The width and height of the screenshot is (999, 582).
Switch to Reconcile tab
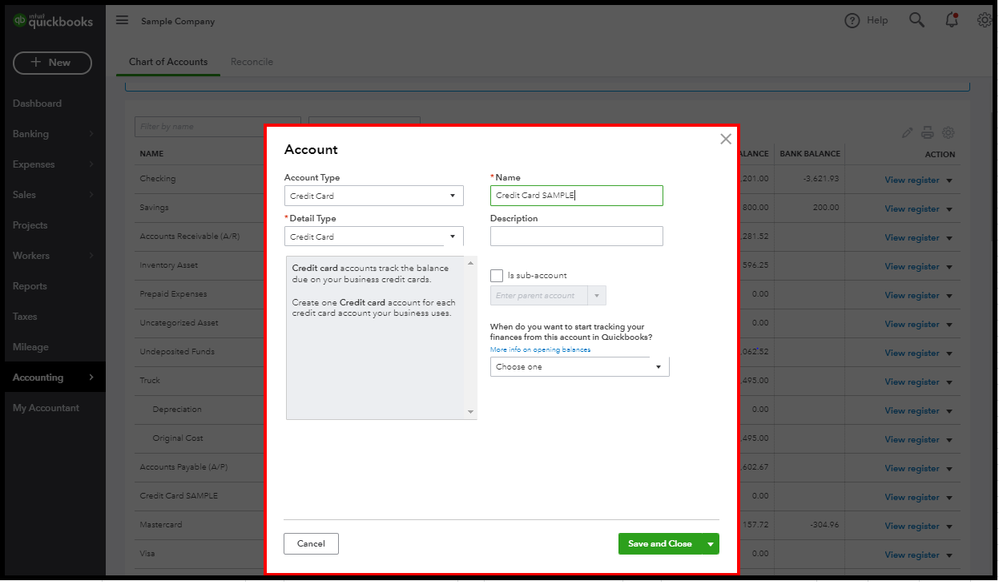click(x=252, y=62)
